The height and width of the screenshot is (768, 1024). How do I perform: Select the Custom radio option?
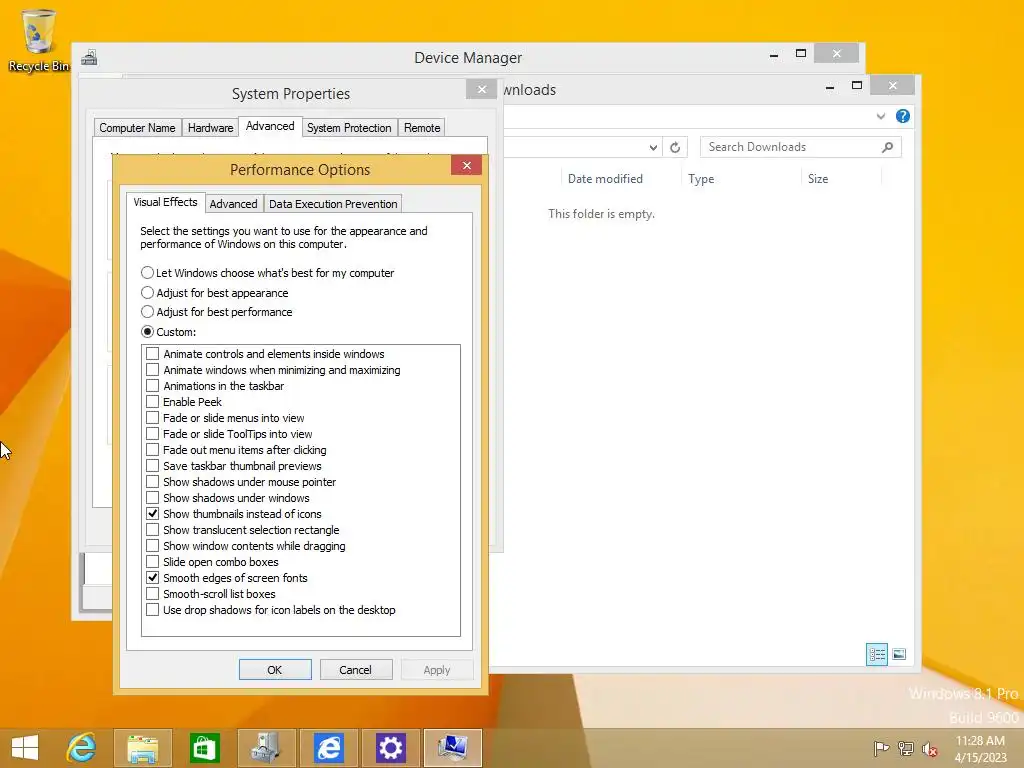pyautogui.click(x=168, y=332)
